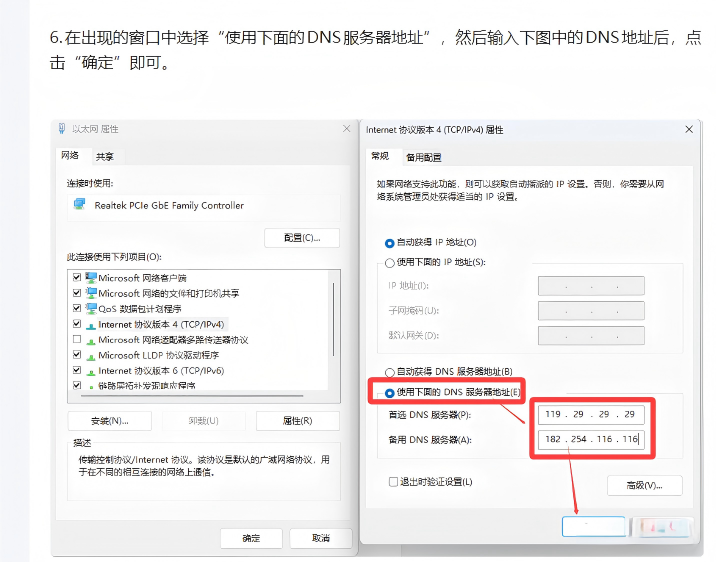The height and width of the screenshot is (562, 716).
Task: Select Internet 协议版本 6 (TCP/IPv6) item
Action: tap(155, 371)
